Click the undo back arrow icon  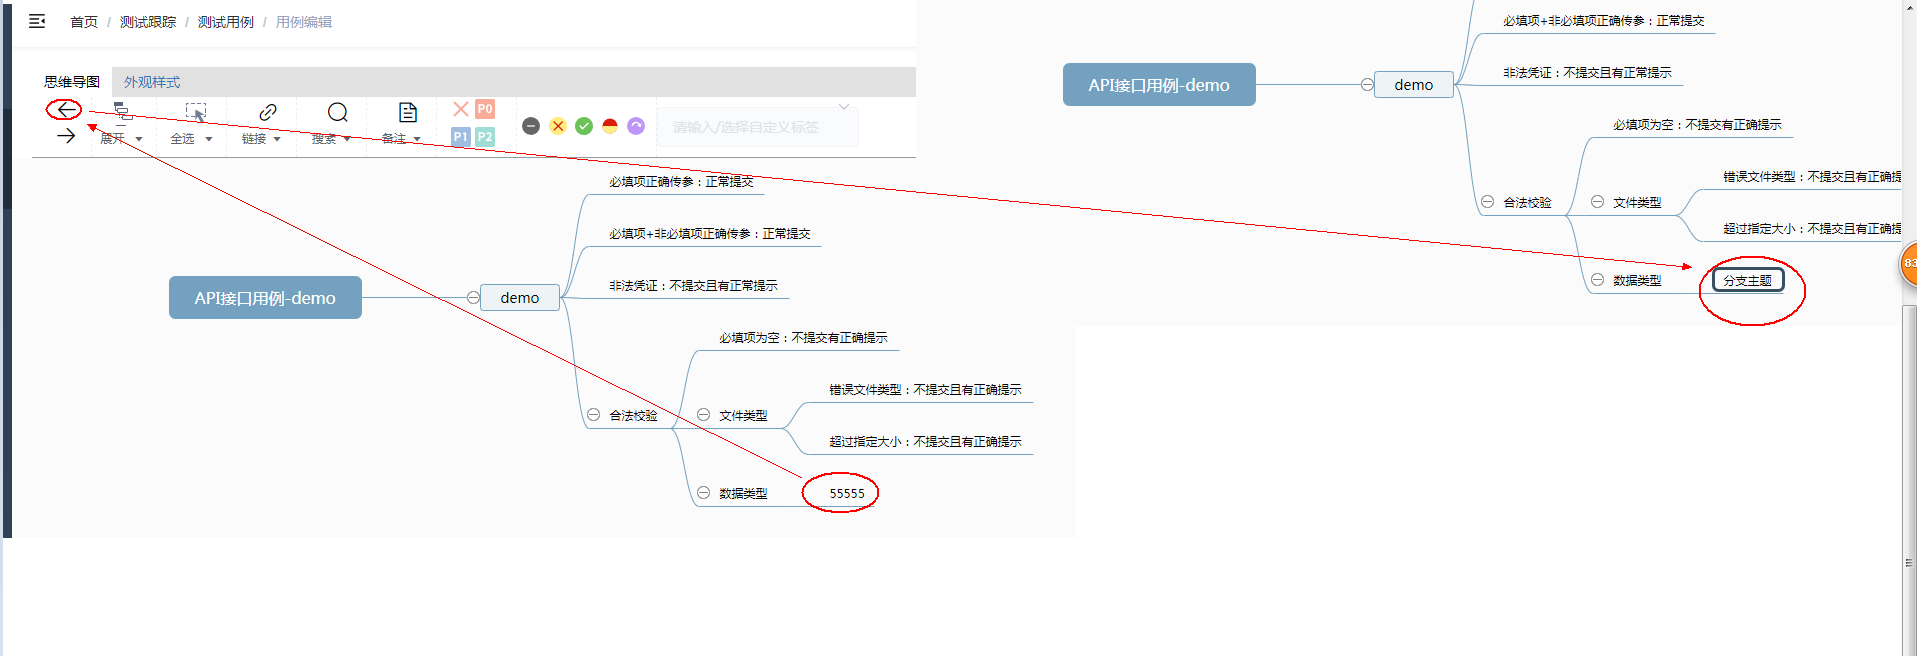pyautogui.click(x=65, y=110)
